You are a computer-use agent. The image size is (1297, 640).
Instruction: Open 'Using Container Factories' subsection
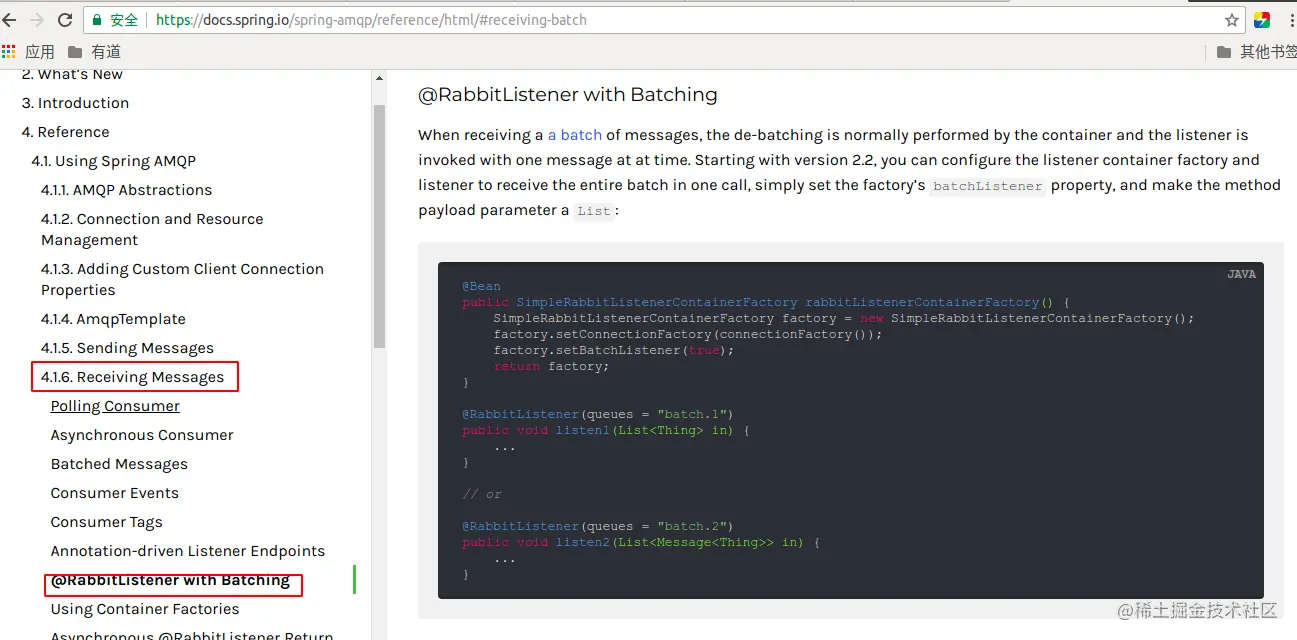[145, 609]
